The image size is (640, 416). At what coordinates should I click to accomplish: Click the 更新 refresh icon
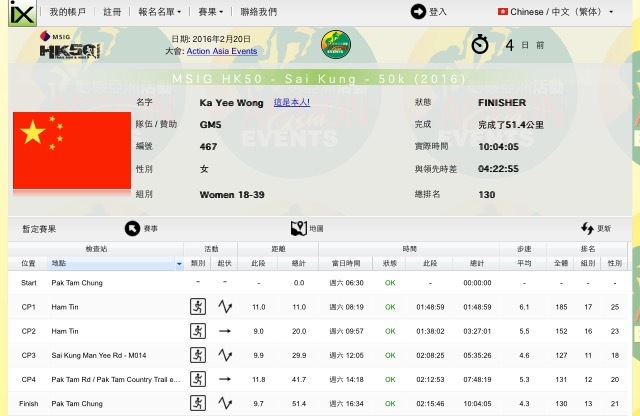588,228
